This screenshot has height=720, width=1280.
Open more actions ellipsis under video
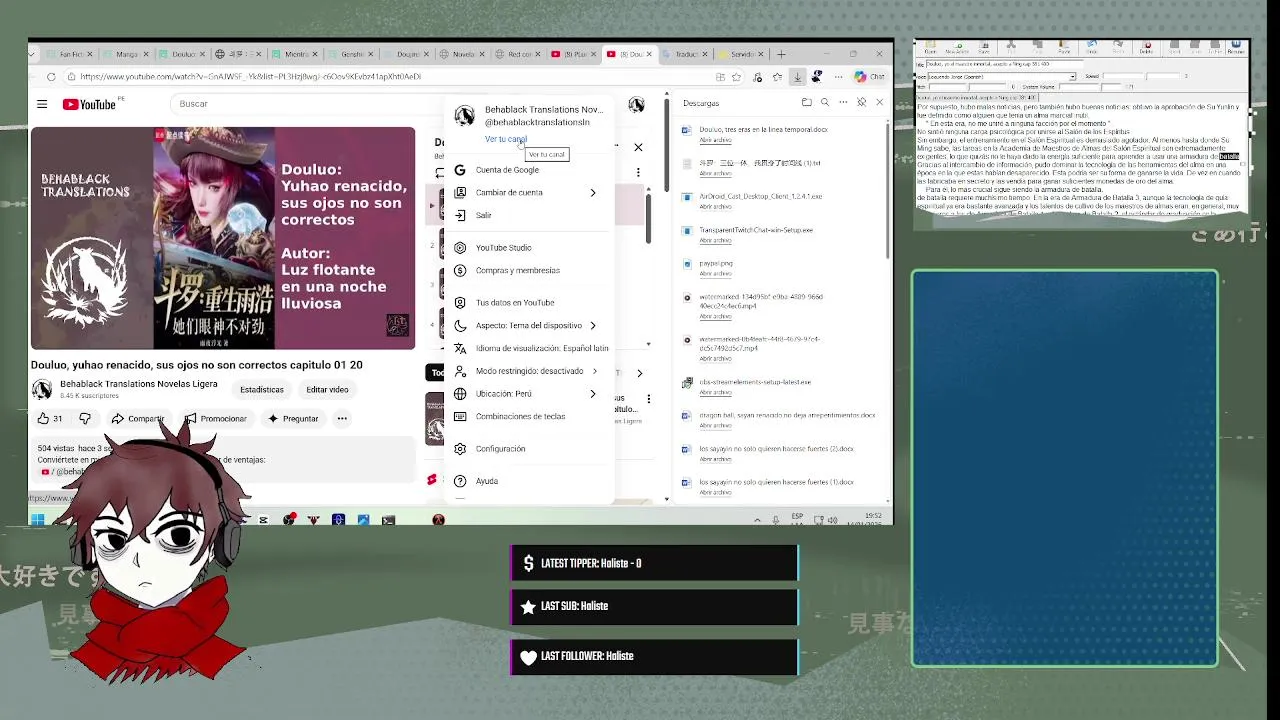pyautogui.click(x=342, y=419)
